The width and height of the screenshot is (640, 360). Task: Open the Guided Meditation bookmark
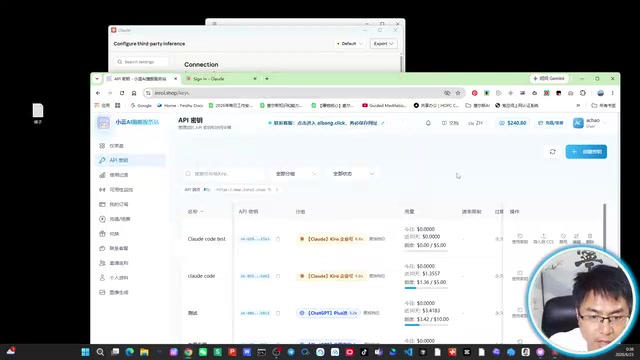click(x=384, y=105)
